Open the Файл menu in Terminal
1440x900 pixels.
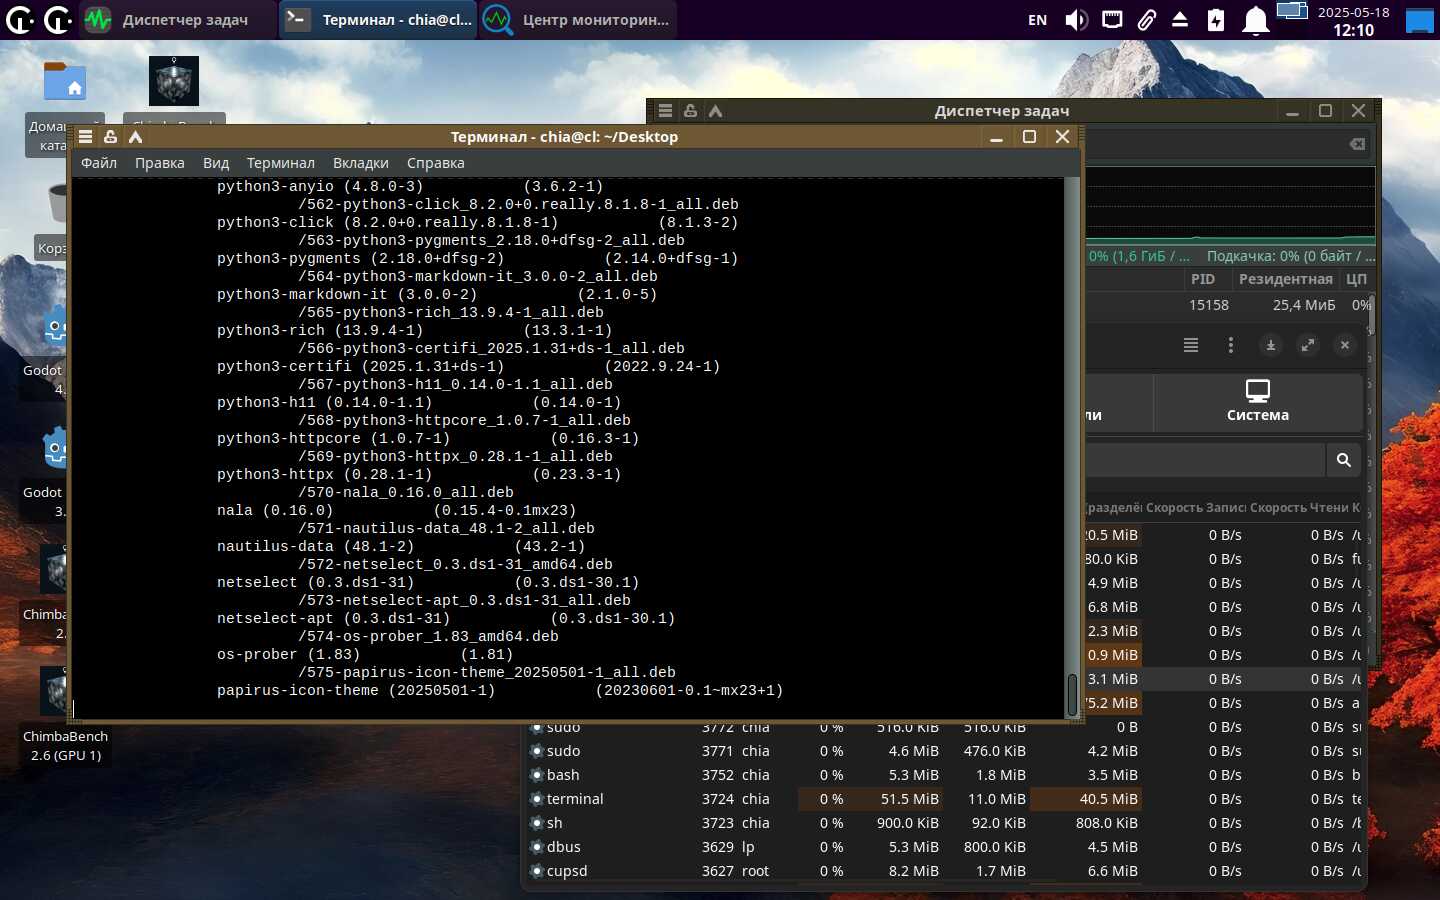(x=99, y=163)
